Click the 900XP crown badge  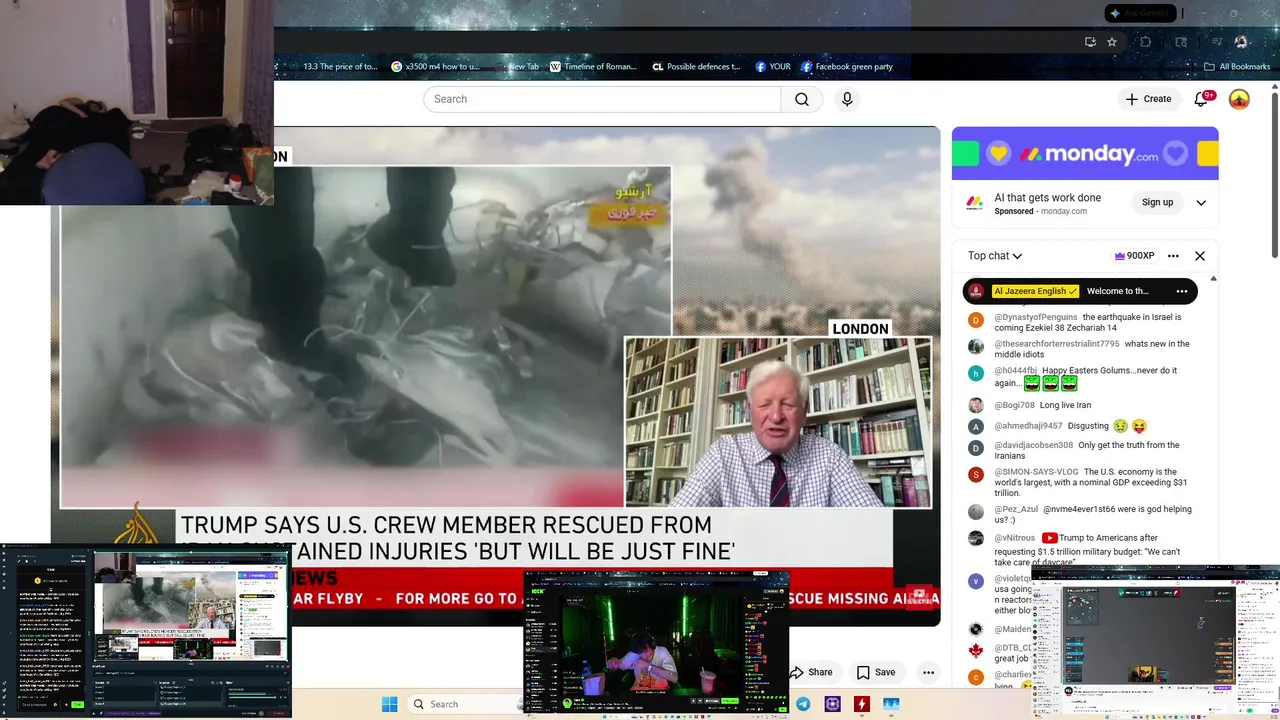(x=1135, y=256)
